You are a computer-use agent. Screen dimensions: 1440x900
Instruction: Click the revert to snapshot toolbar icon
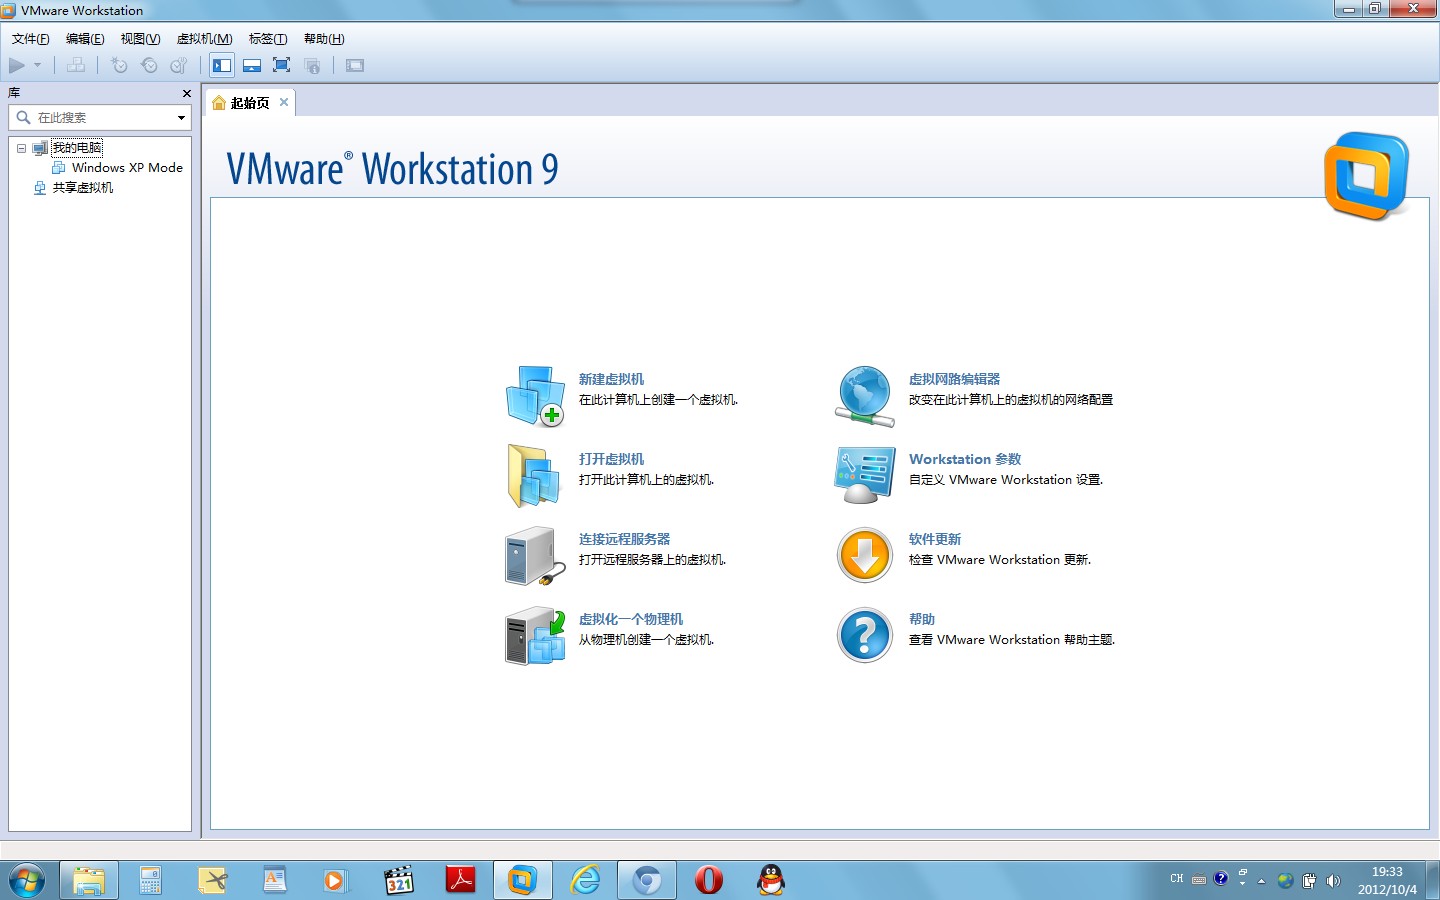coord(149,65)
